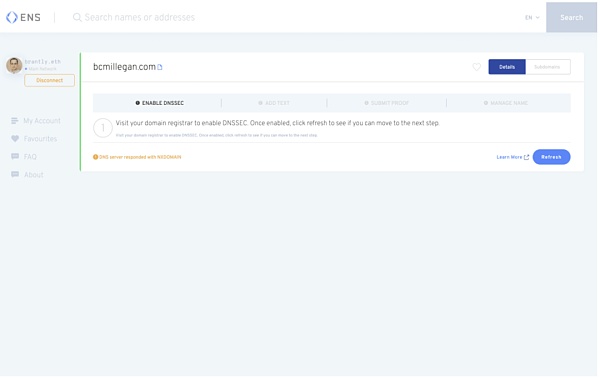
Task: Click the FAQ chat bubble icon
Action: (15, 156)
